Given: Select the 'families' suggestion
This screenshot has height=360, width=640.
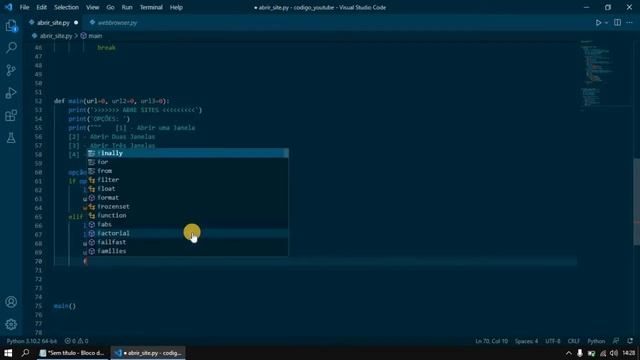Looking at the screenshot, I should point(188,251).
